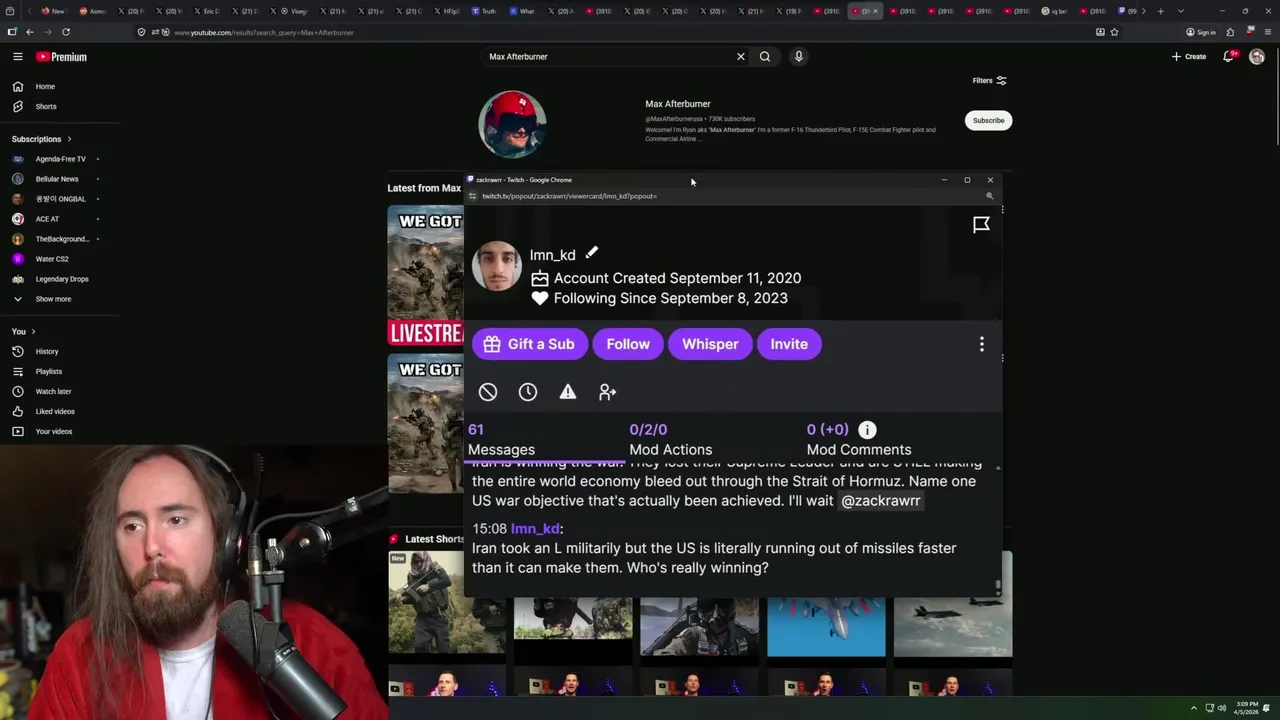1280x720 pixels.
Task: Go back in the browser
Action: (x=30, y=32)
